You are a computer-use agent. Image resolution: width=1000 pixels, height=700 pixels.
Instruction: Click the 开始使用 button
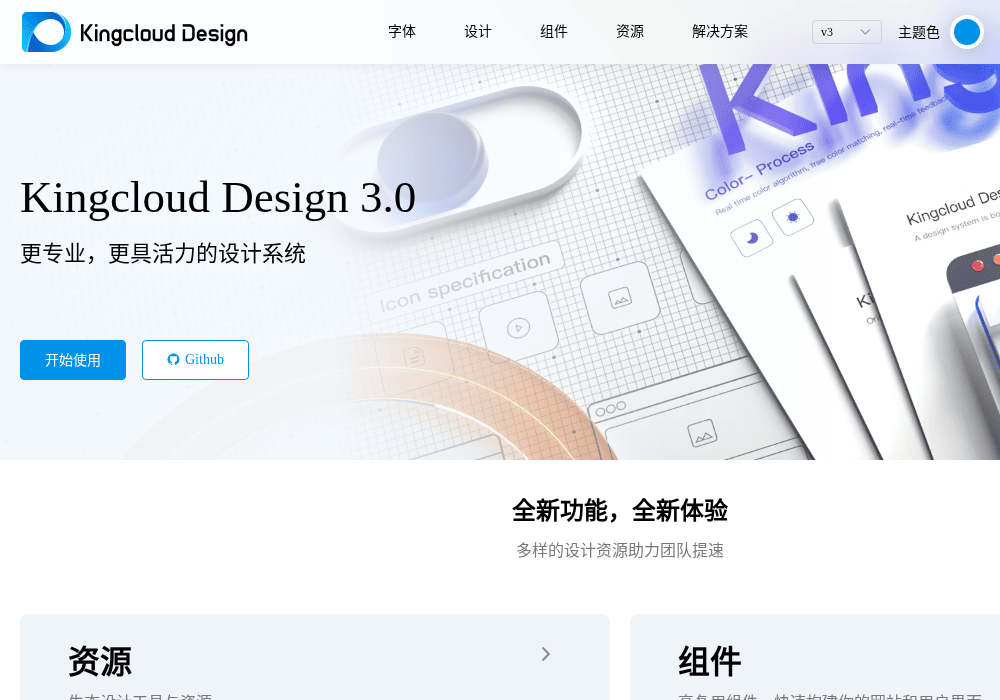[73, 360]
